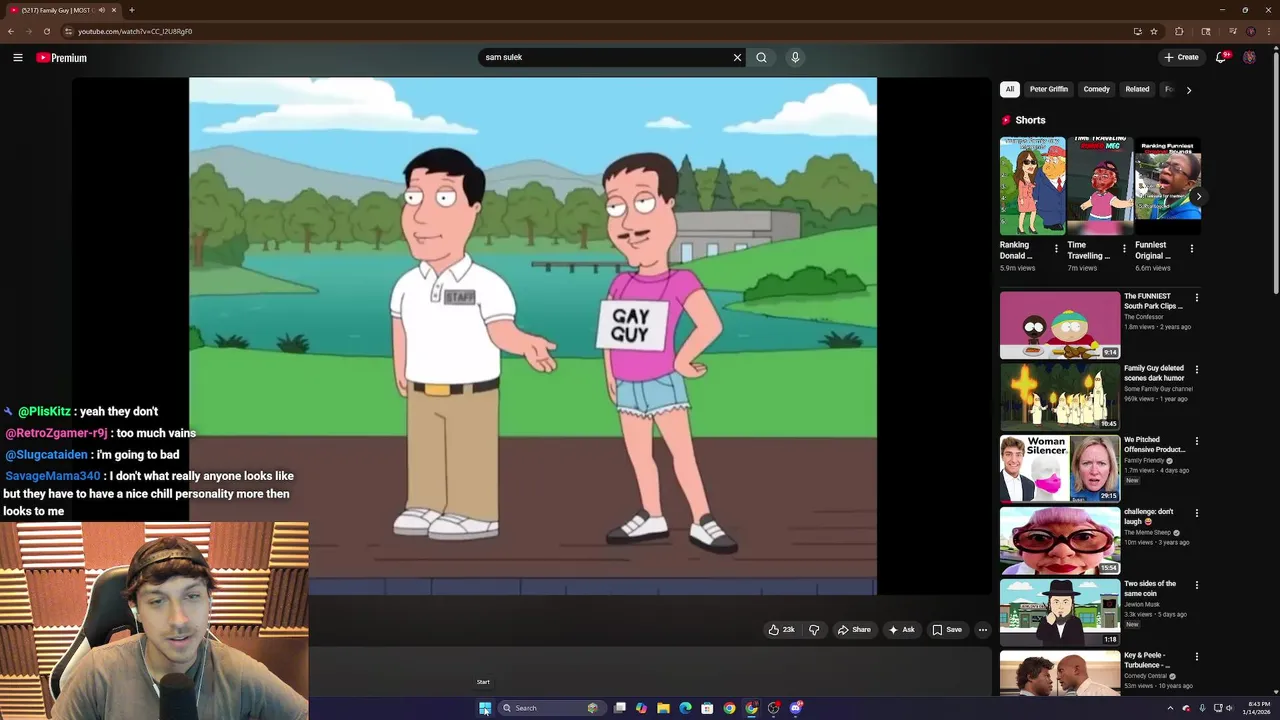Open volume control in system tray
This screenshot has height=720, width=1280.
coord(1229,708)
